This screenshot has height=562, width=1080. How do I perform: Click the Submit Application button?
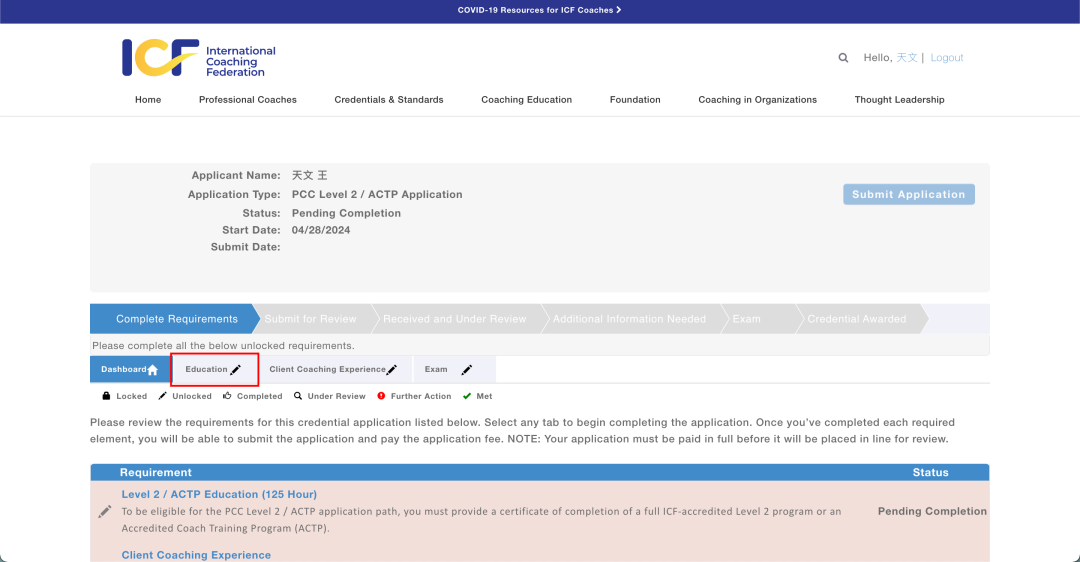tap(908, 194)
